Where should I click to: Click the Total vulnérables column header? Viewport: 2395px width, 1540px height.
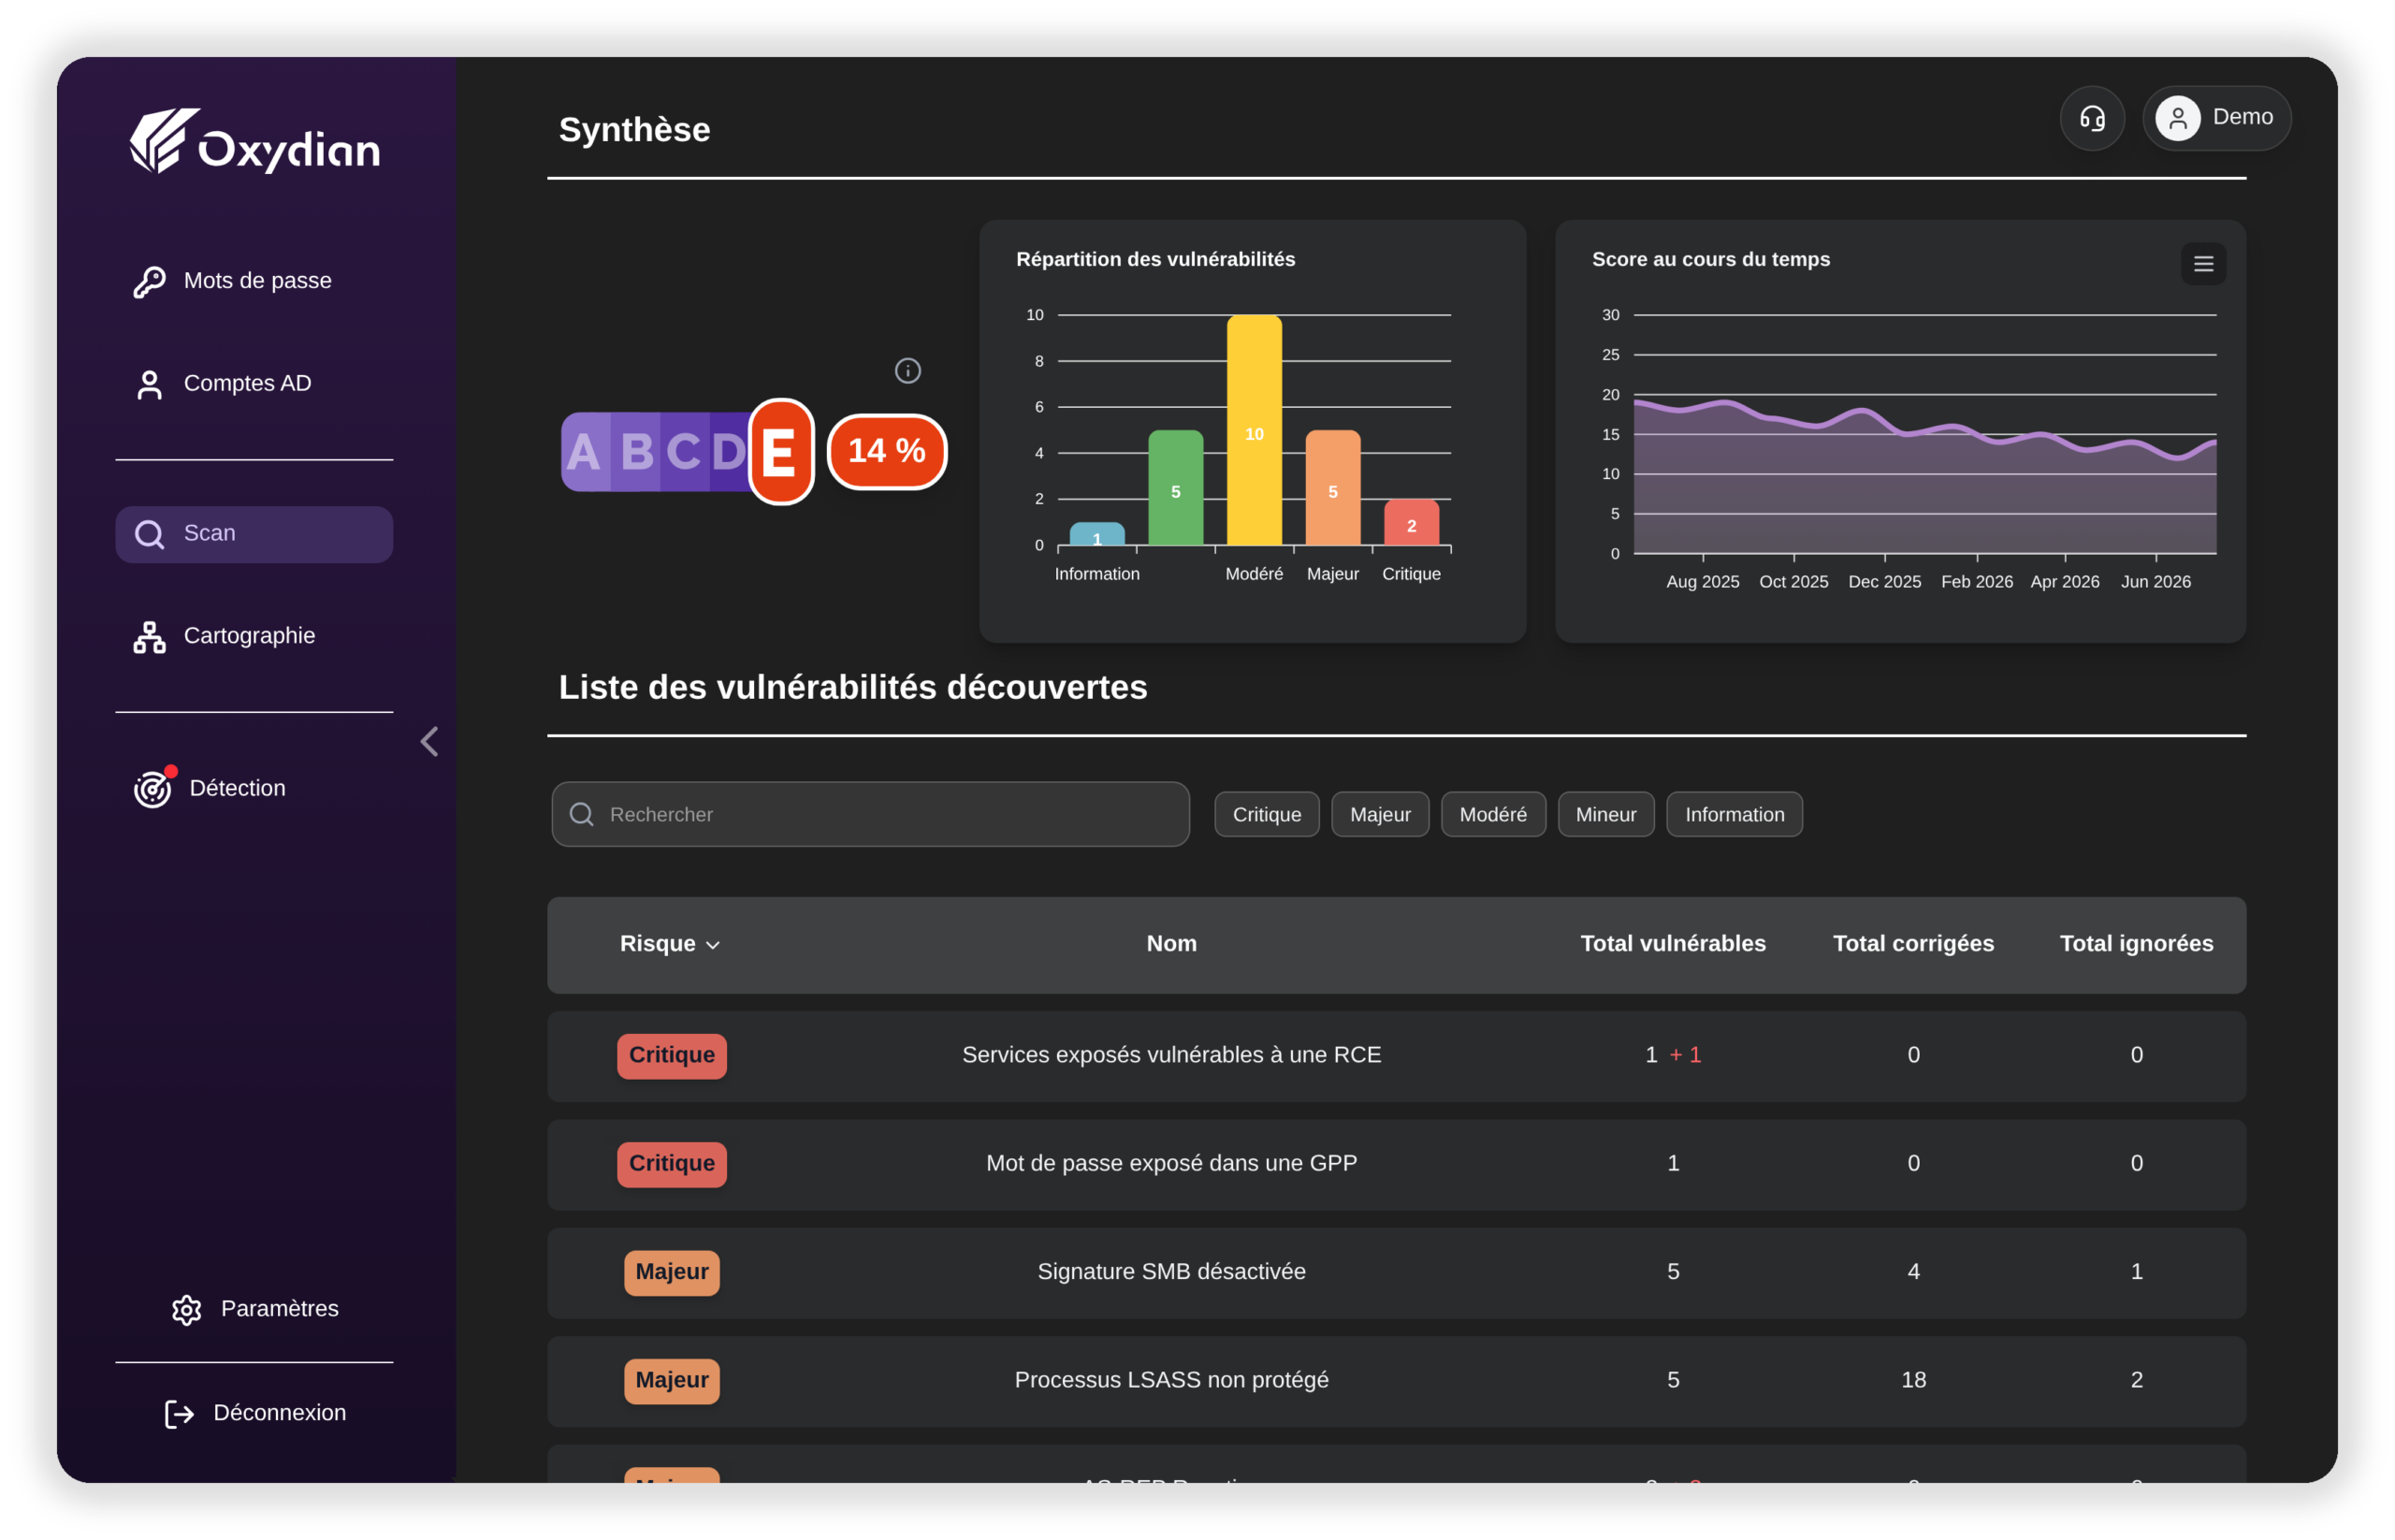pyautogui.click(x=1672, y=944)
